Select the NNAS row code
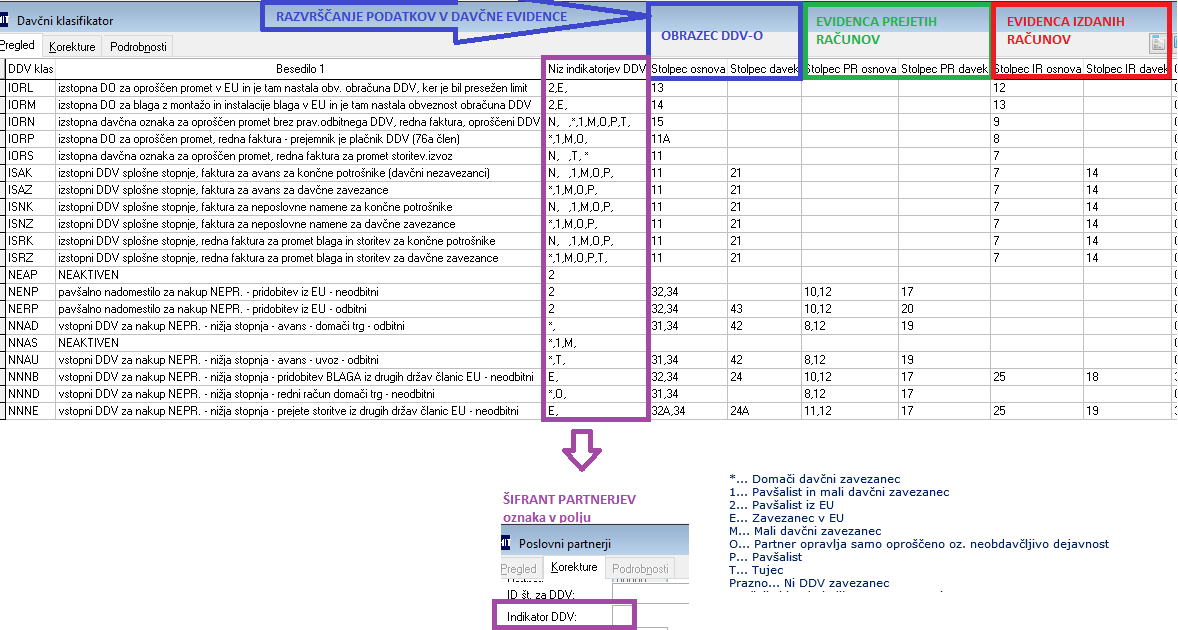The width and height of the screenshot is (1178, 630). pos(23,343)
